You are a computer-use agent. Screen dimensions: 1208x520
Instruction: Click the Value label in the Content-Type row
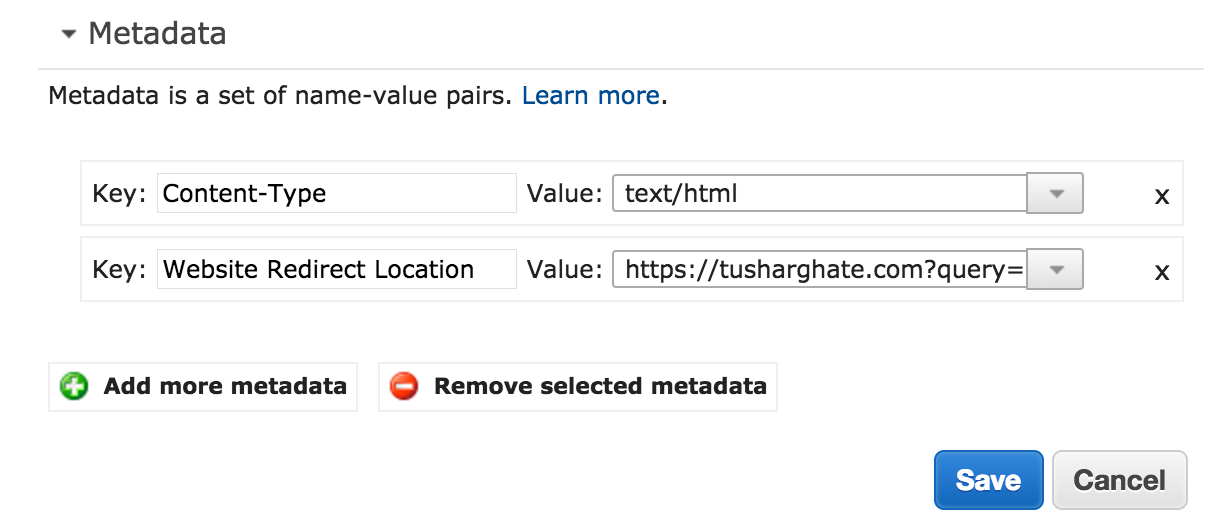pos(565,193)
